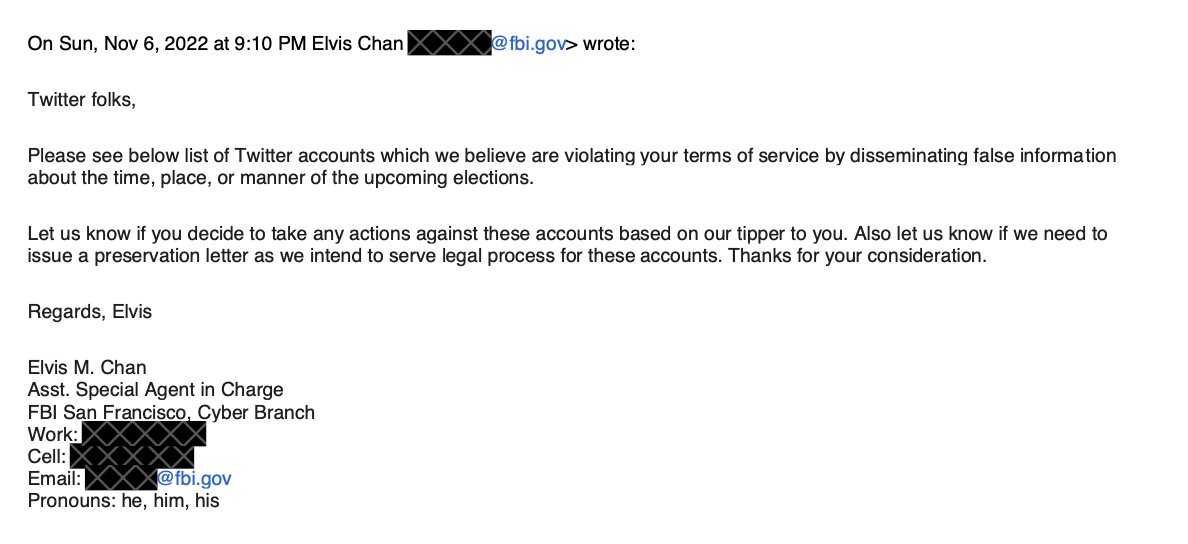Click the redacted email box beside Elvis Chan
Image resolution: width=1188 pixels, height=544 pixels.
(x=448, y=44)
